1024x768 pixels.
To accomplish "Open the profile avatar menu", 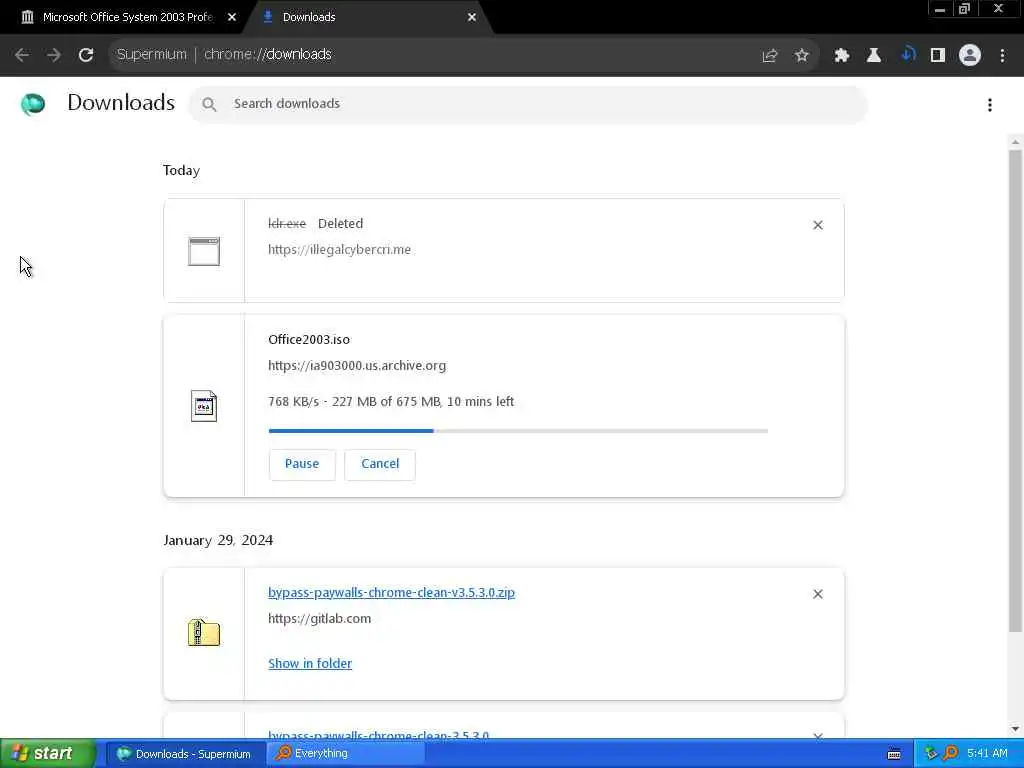I will [x=970, y=55].
